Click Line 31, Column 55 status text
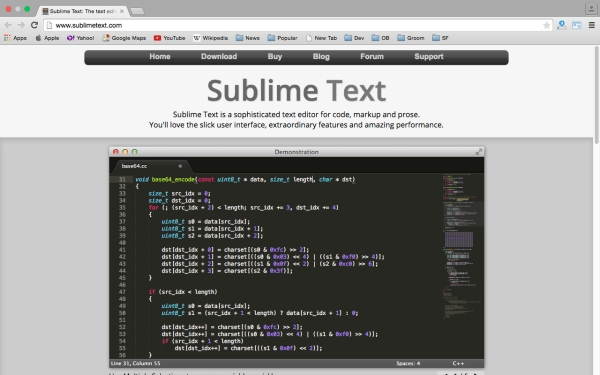The height and width of the screenshot is (375, 600). (135, 364)
